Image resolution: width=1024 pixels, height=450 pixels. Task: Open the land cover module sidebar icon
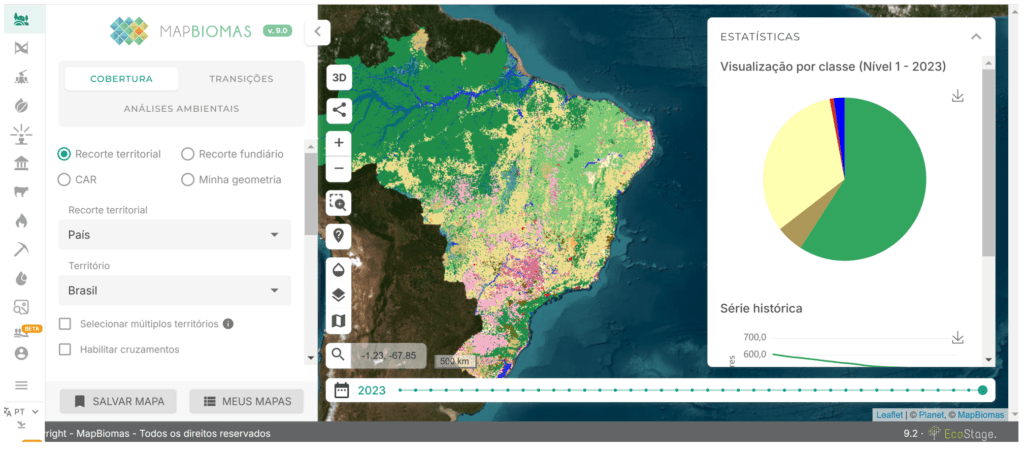21,18
